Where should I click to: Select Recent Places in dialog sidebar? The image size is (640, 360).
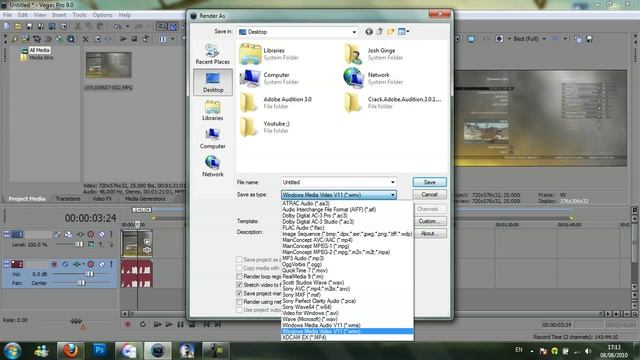click(x=212, y=54)
